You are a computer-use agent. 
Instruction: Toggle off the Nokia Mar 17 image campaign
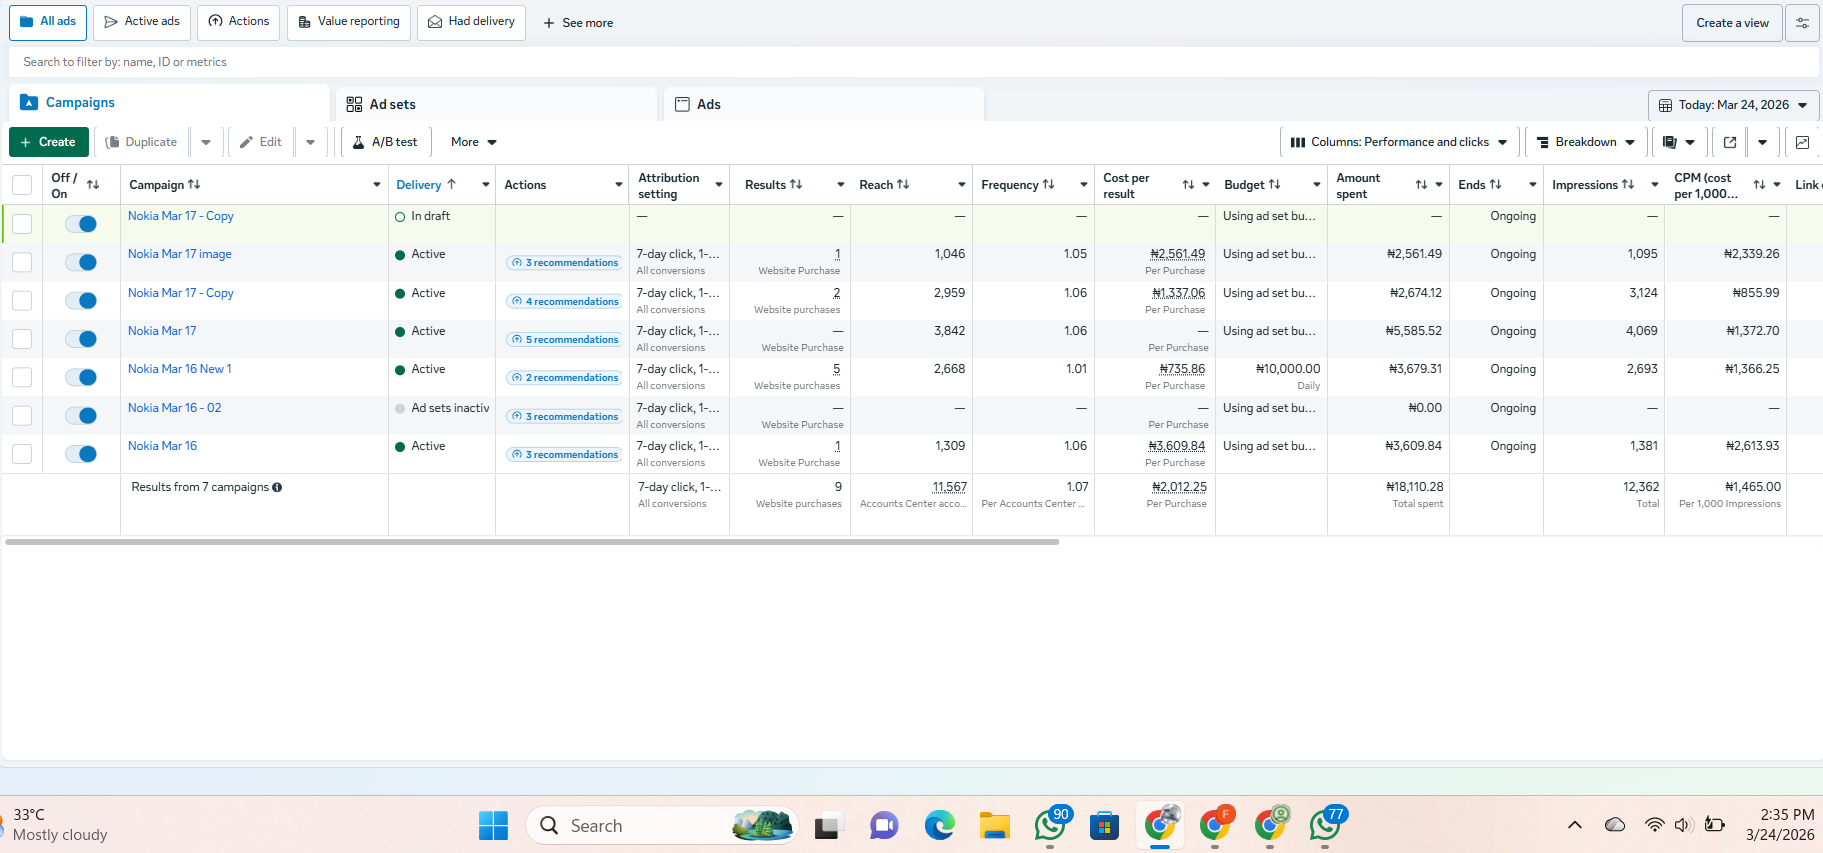pyautogui.click(x=81, y=263)
